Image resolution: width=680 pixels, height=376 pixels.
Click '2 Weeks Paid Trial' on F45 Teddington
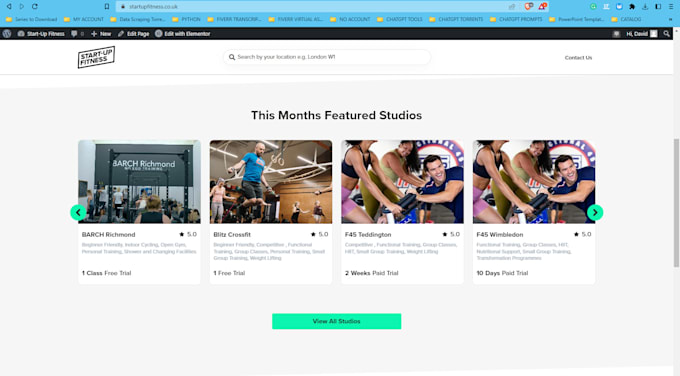click(371, 273)
